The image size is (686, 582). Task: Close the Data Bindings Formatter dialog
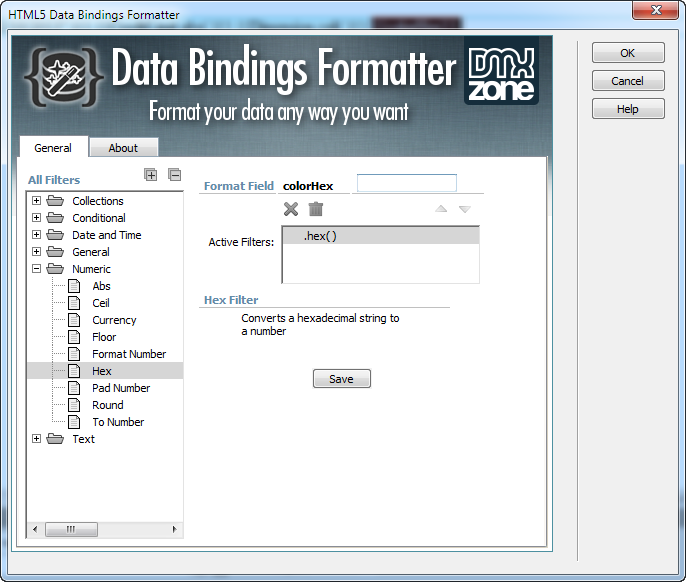(x=656, y=10)
